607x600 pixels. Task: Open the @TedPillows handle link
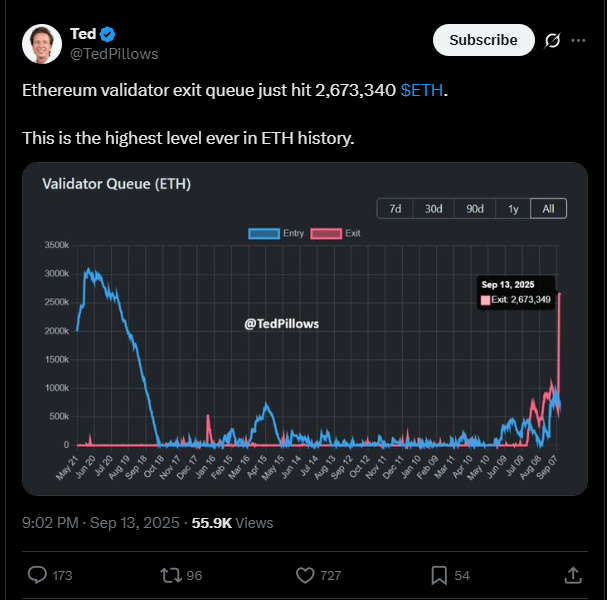(114, 54)
